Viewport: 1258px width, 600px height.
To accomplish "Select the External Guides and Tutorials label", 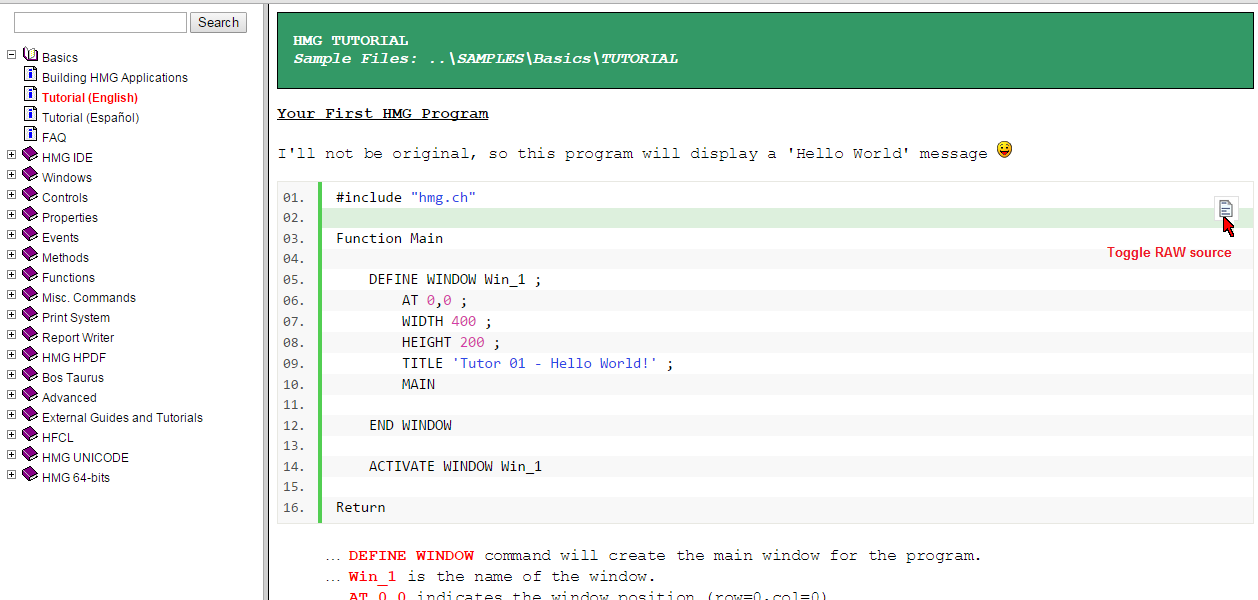I will coord(122,418).
